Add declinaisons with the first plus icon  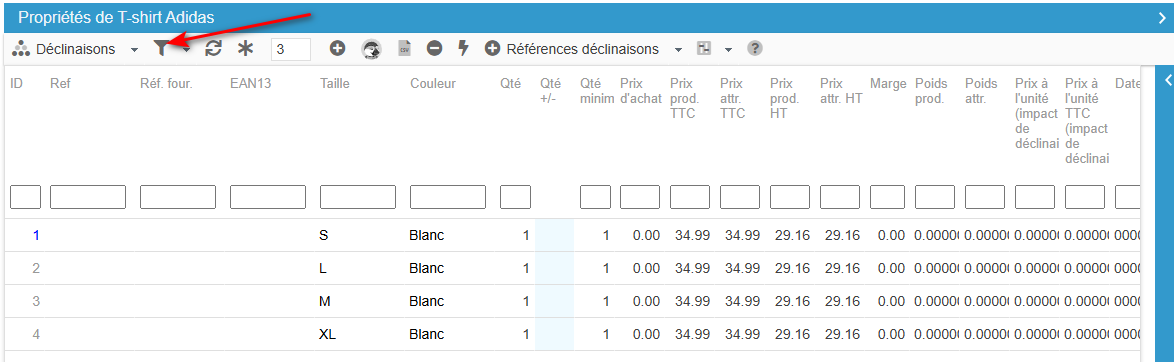338,49
